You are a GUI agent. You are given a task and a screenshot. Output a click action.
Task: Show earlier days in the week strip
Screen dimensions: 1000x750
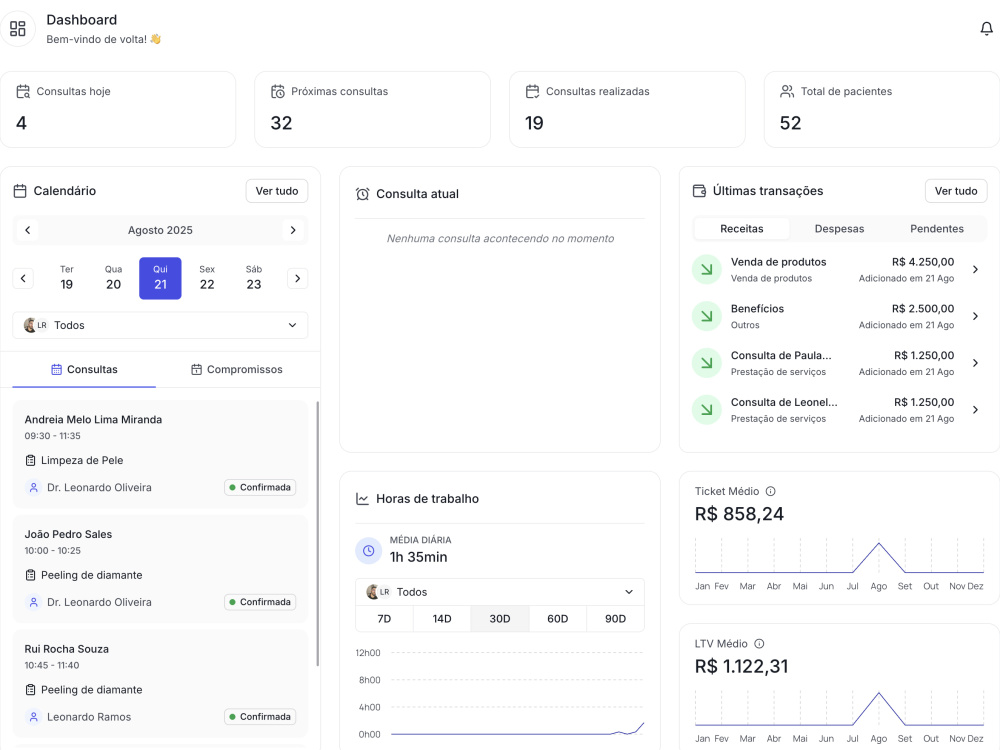[23, 278]
